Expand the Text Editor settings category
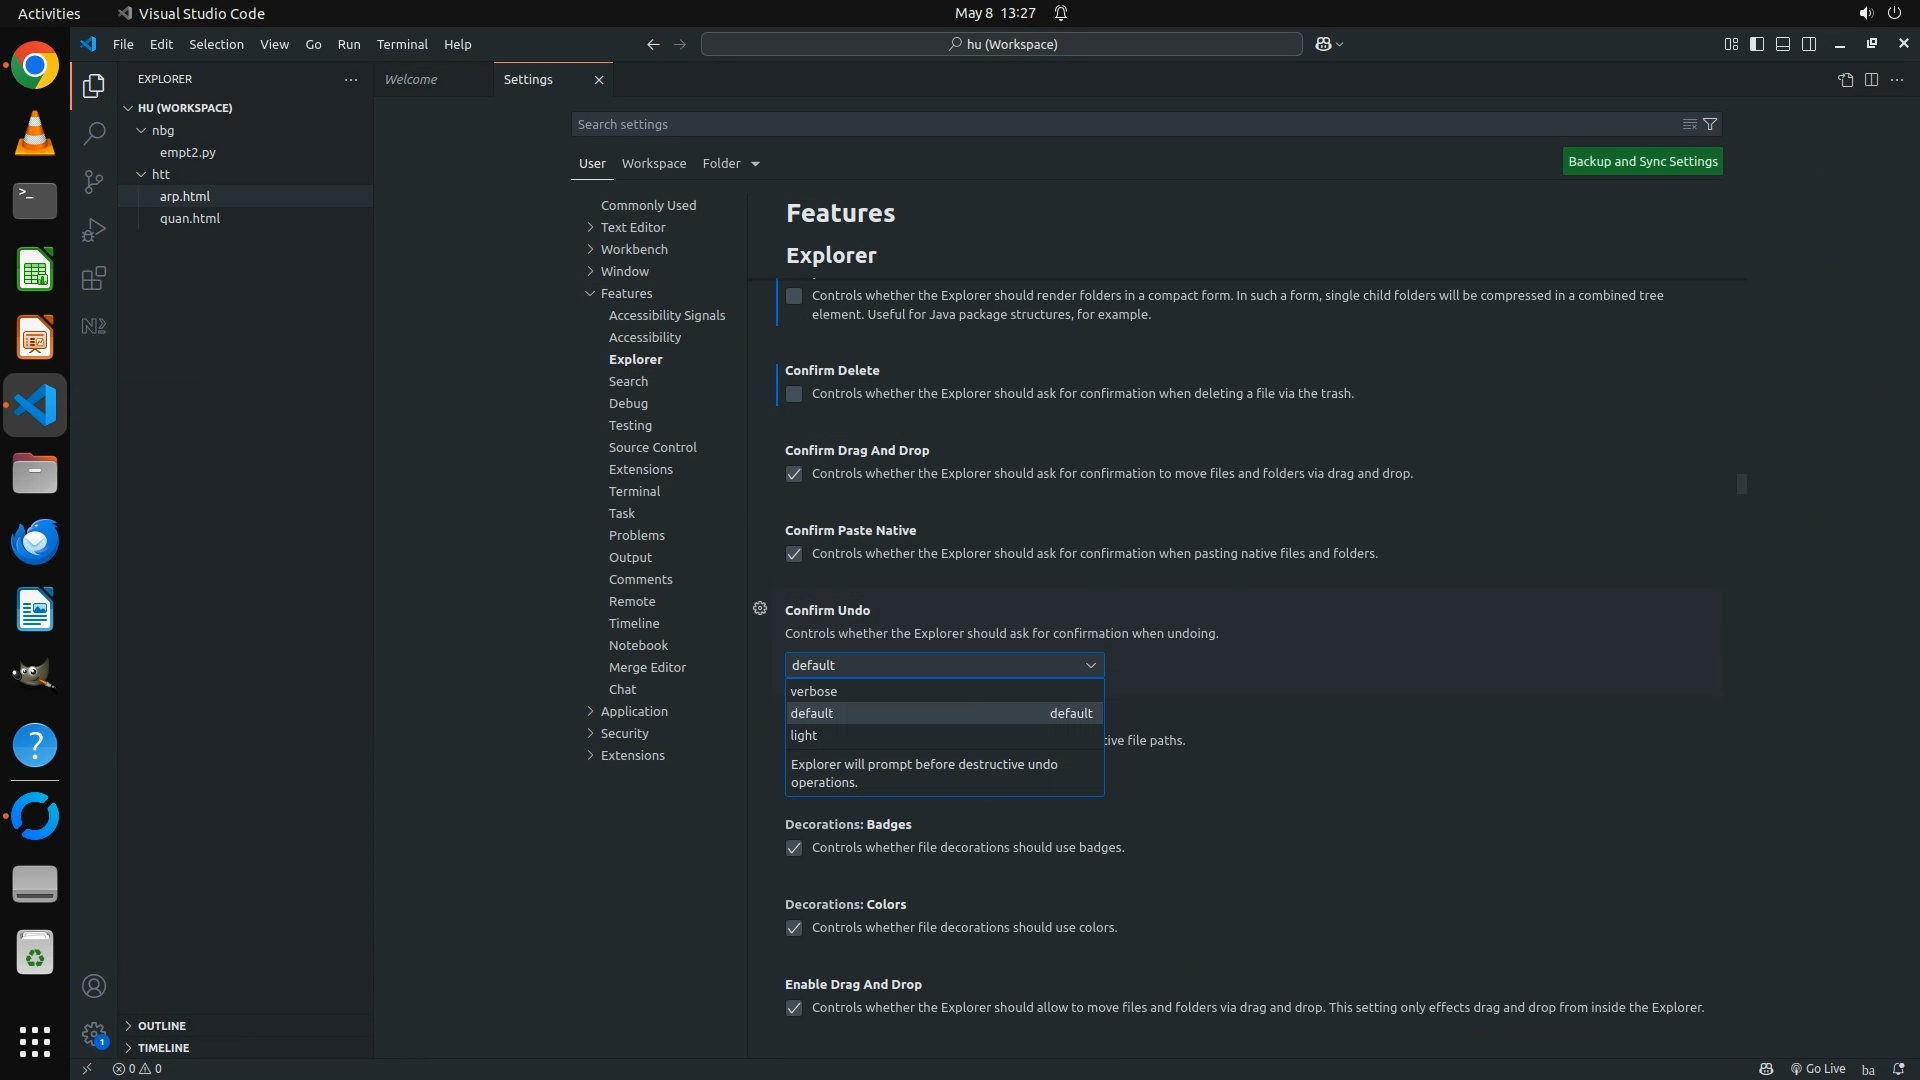 (632, 227)
